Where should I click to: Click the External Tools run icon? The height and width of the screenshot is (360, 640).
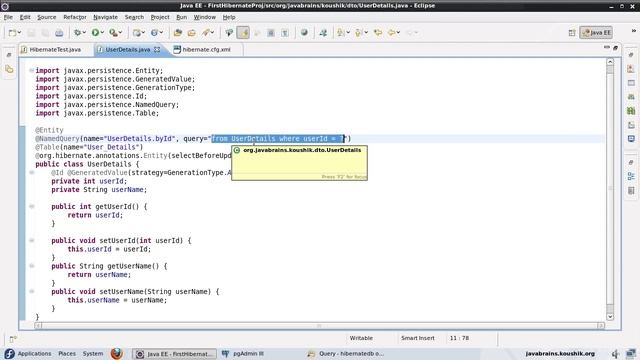coord(113,33)
